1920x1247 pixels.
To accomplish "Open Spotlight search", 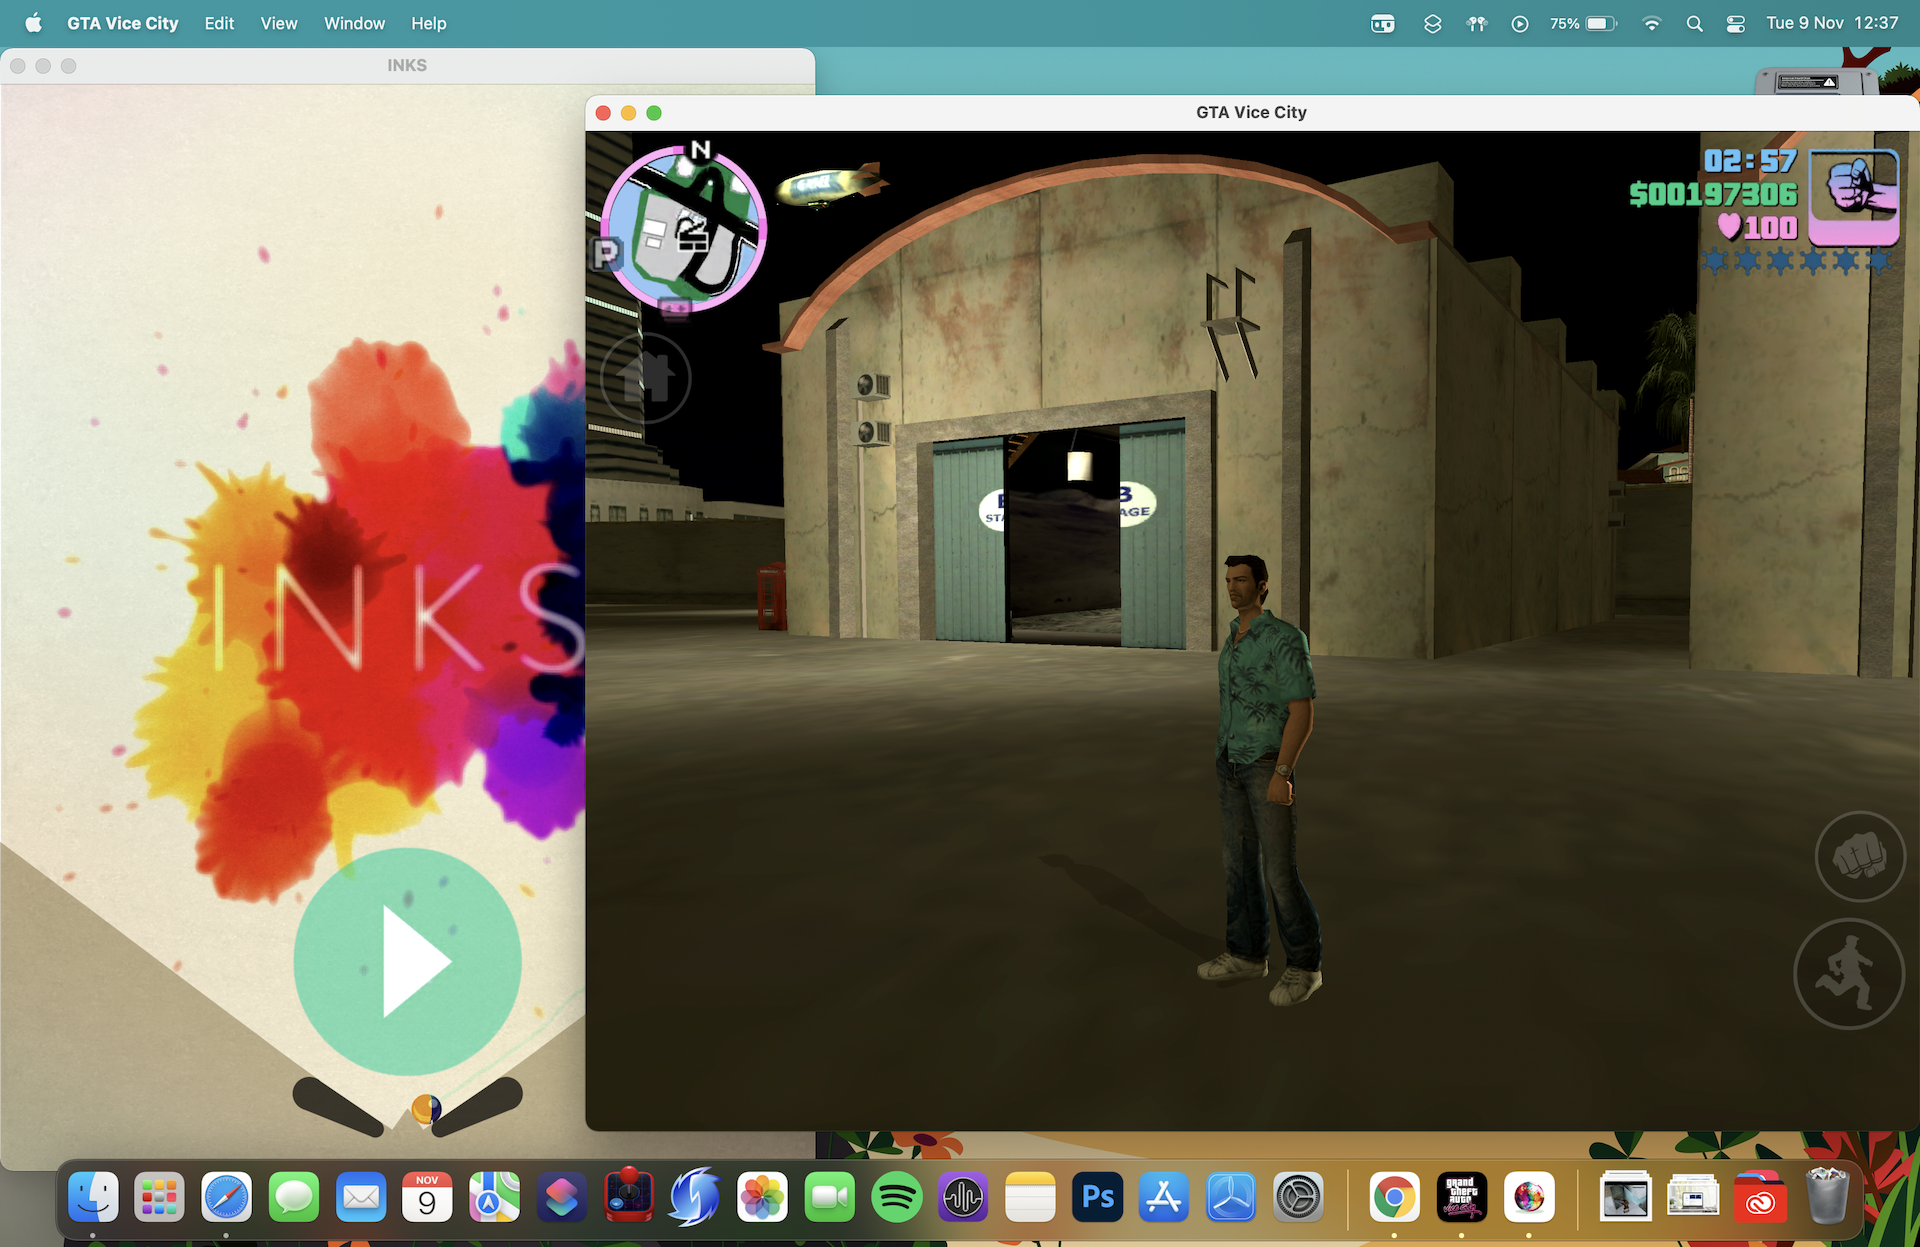I will (1694, 23).
